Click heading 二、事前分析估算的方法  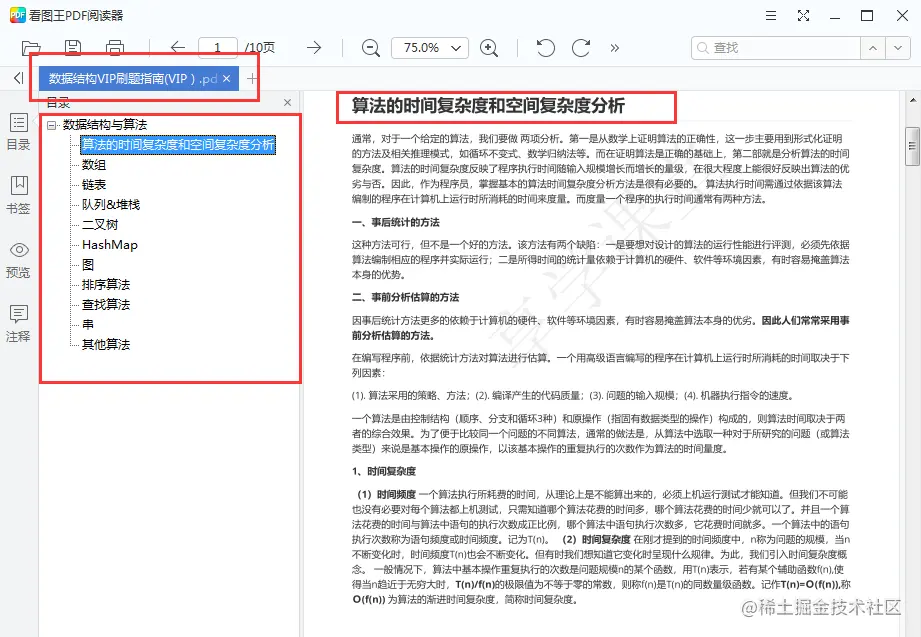click(x=405, y=297)
